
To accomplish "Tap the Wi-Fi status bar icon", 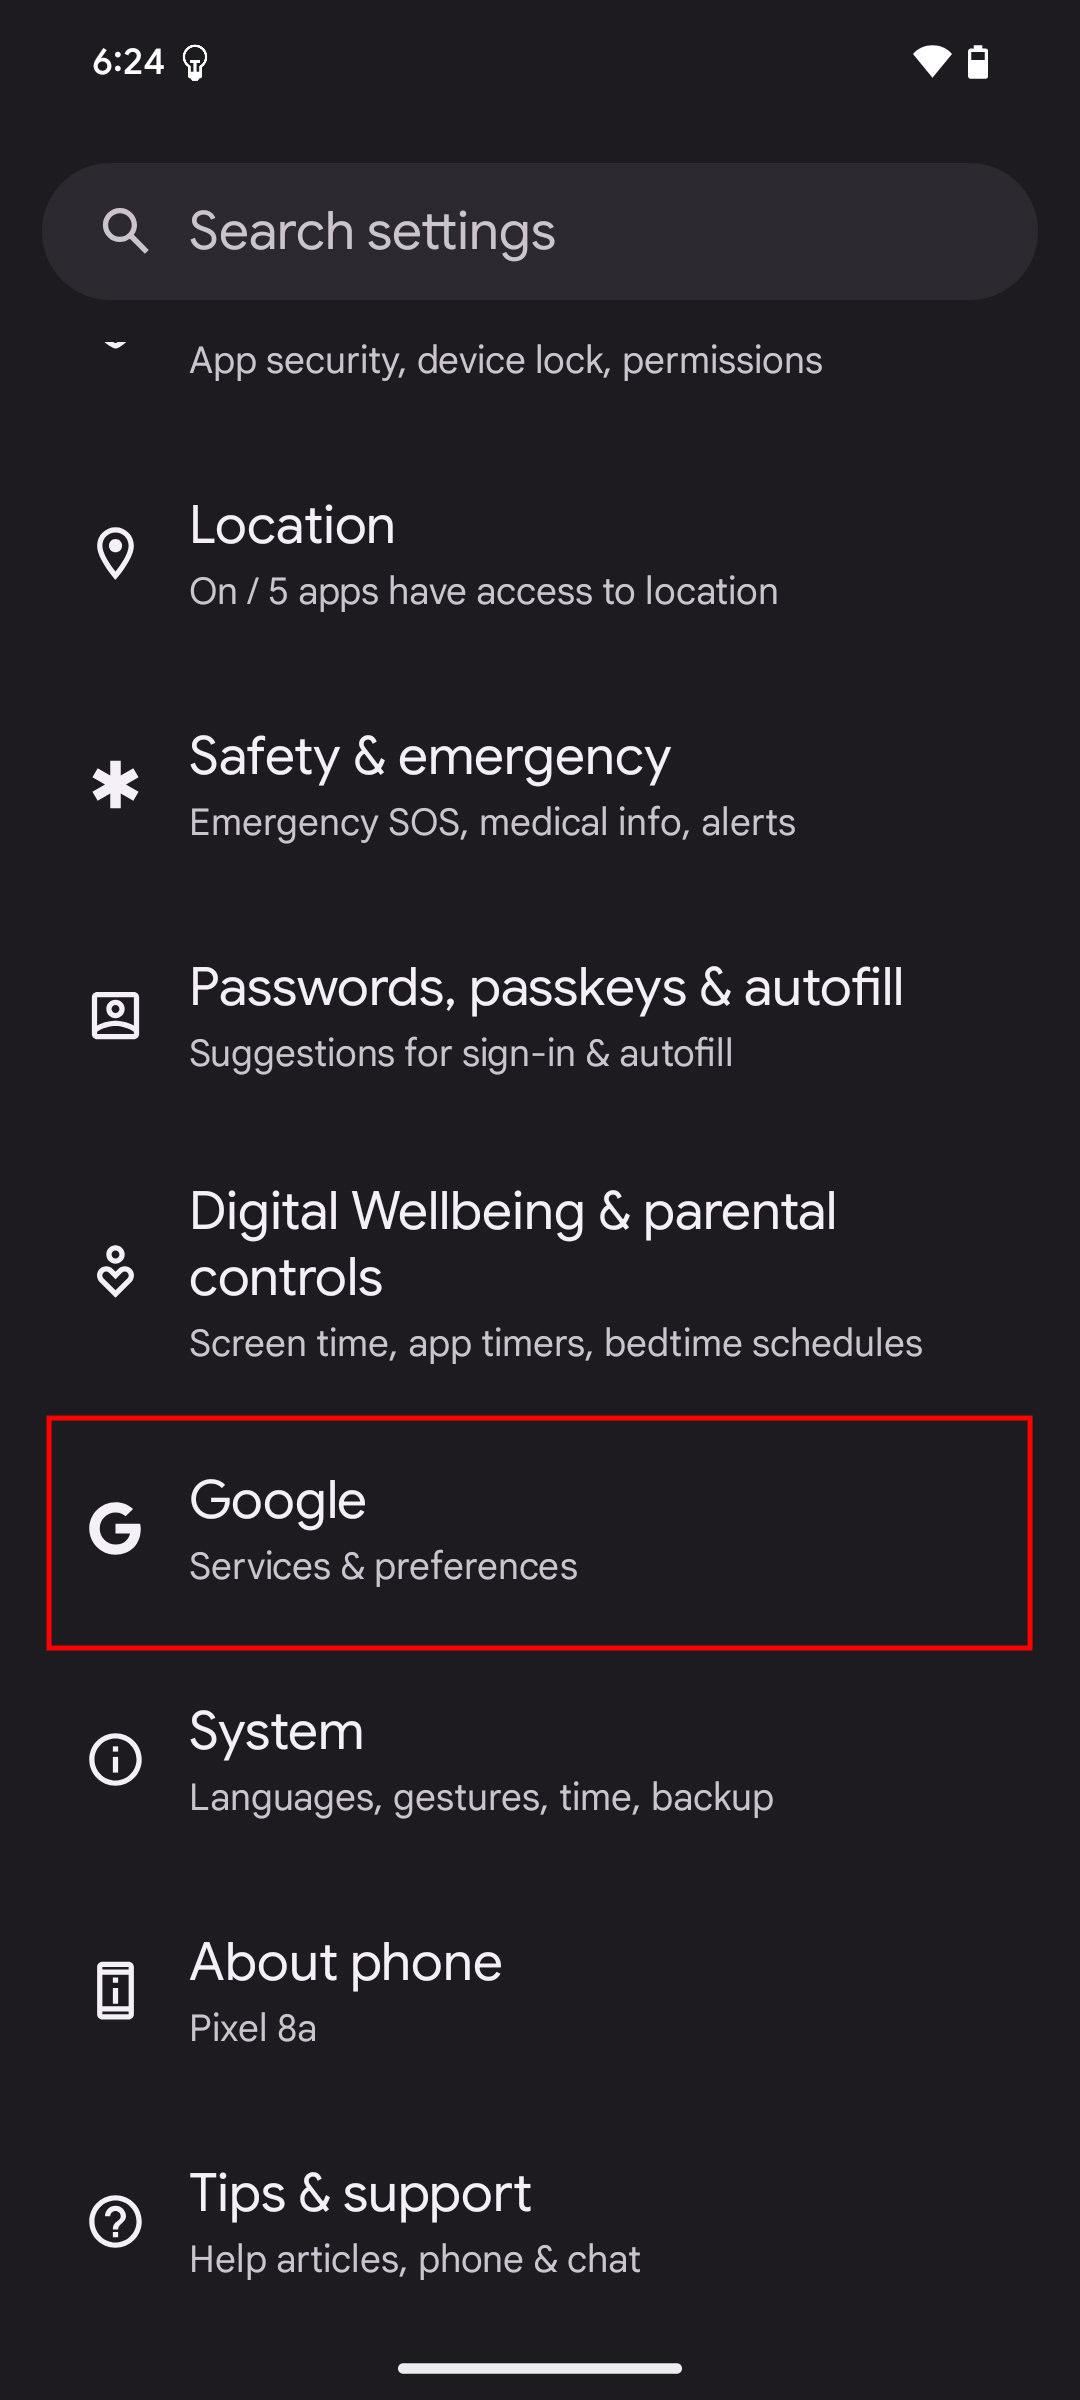I will 932,62.
